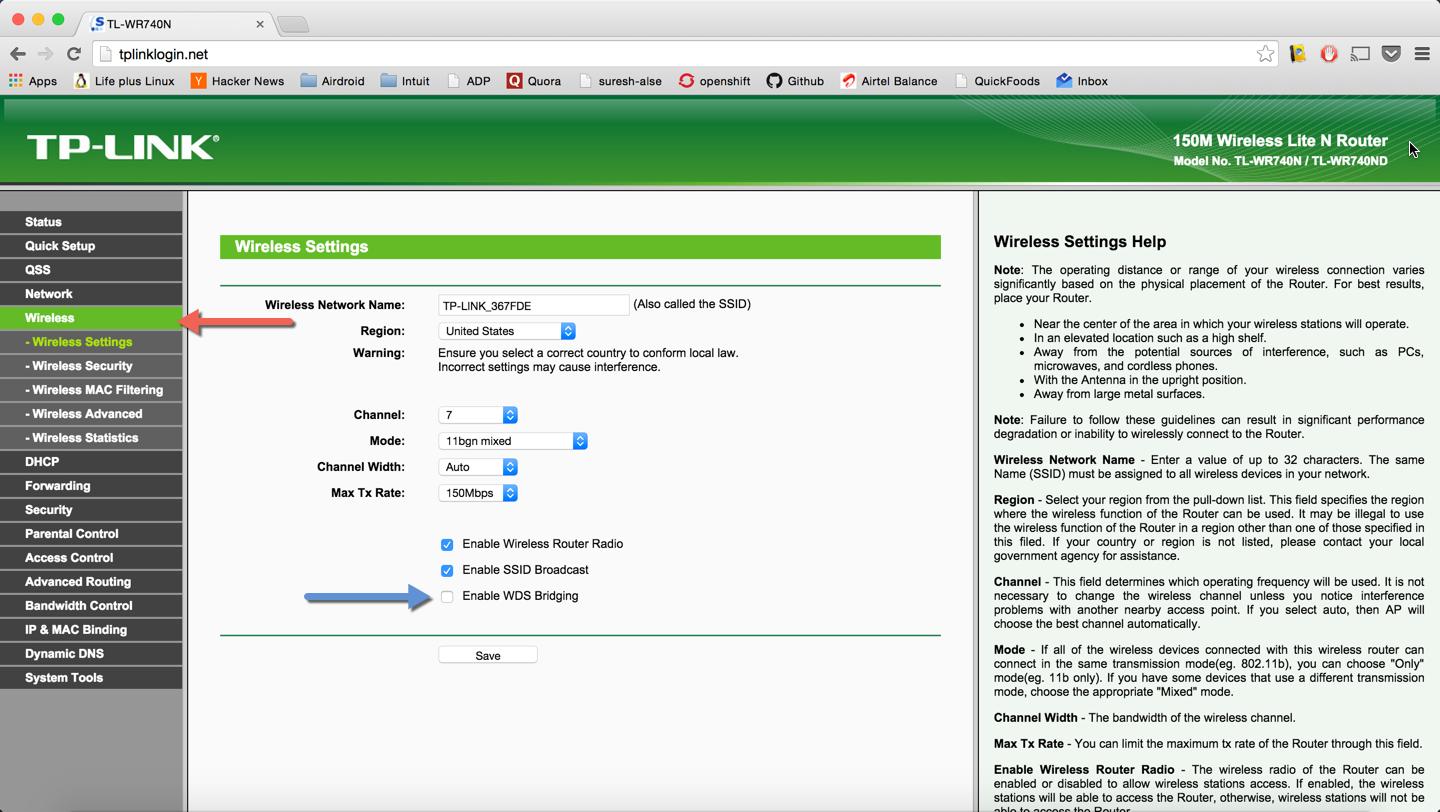The height and width of the screenshot is (812, 1440).
Task: Open the Intuit bookmark folder
Action: (405, 81)
